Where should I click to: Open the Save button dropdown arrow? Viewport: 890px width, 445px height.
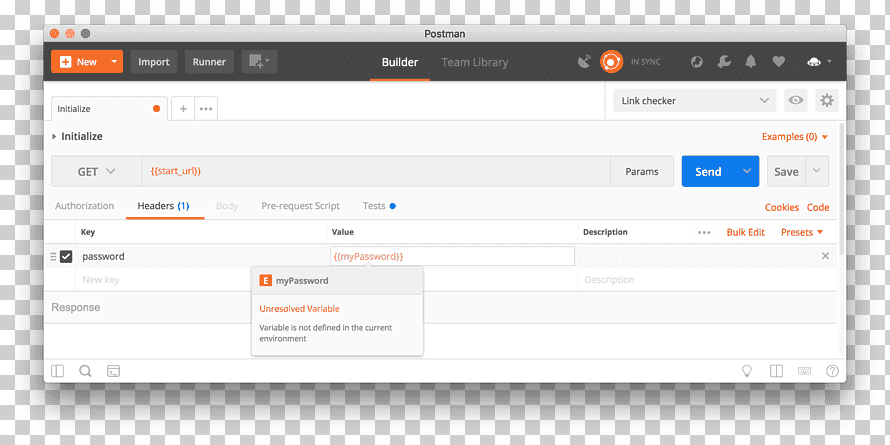pyautogui.click(x=817, y=171)
